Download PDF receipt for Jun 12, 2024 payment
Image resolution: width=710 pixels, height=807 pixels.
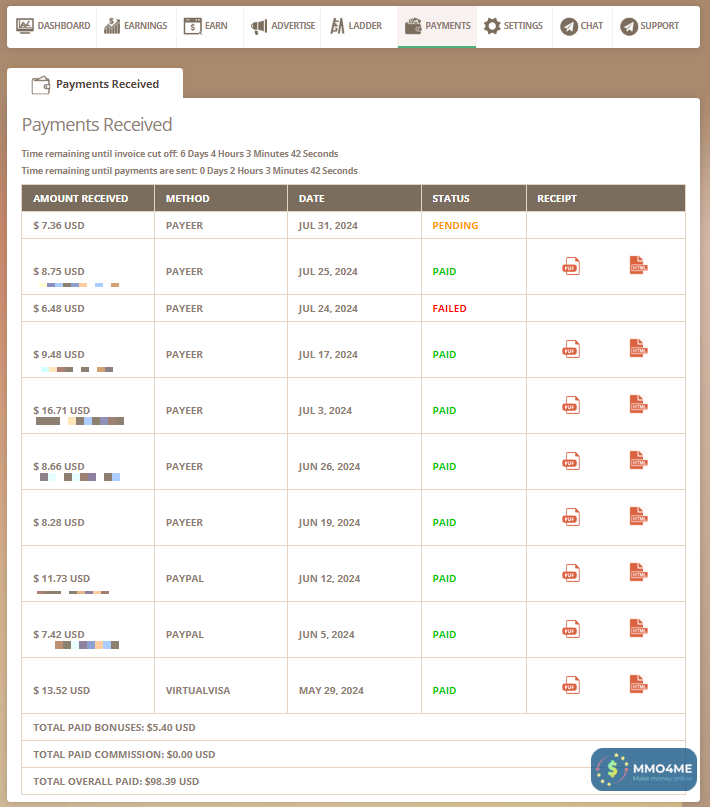click(571, 573)
